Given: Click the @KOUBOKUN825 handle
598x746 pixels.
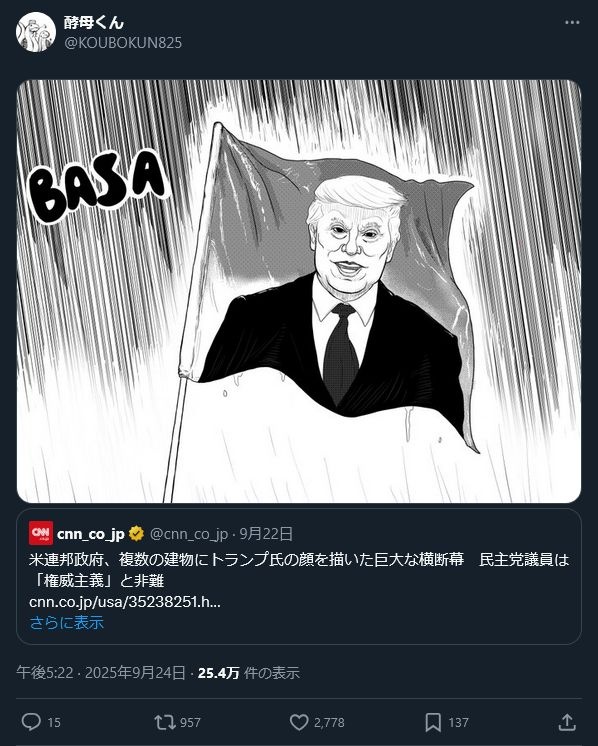Looking at the screenshot, I should tap(123, 43).
